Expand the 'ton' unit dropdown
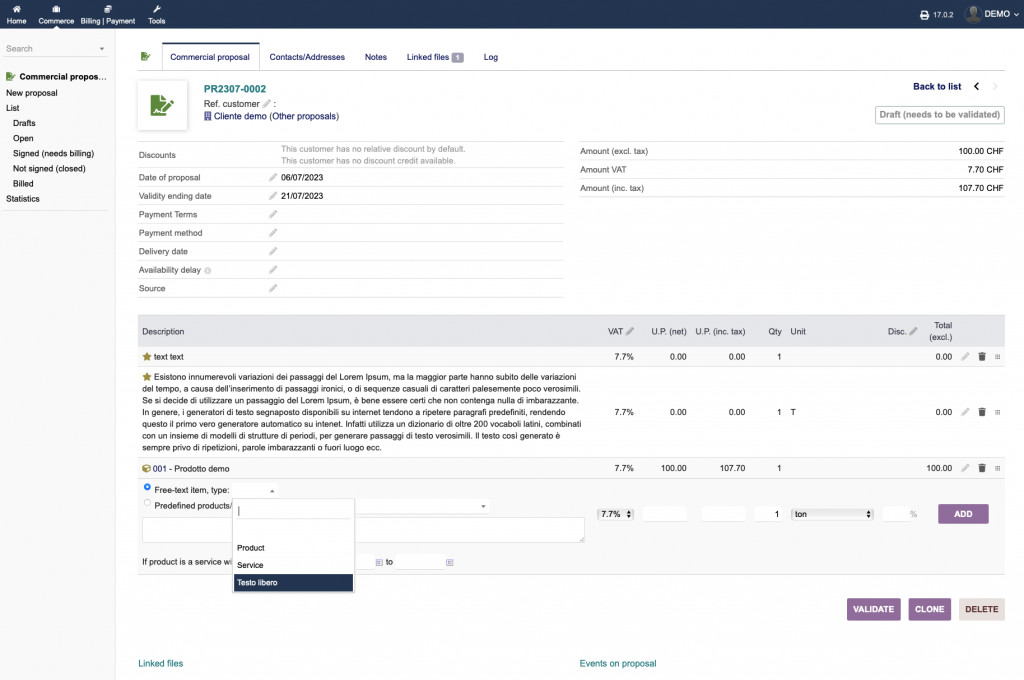Image resolution: width=1024 pixels, height=680 pixels. click(832, 514)
